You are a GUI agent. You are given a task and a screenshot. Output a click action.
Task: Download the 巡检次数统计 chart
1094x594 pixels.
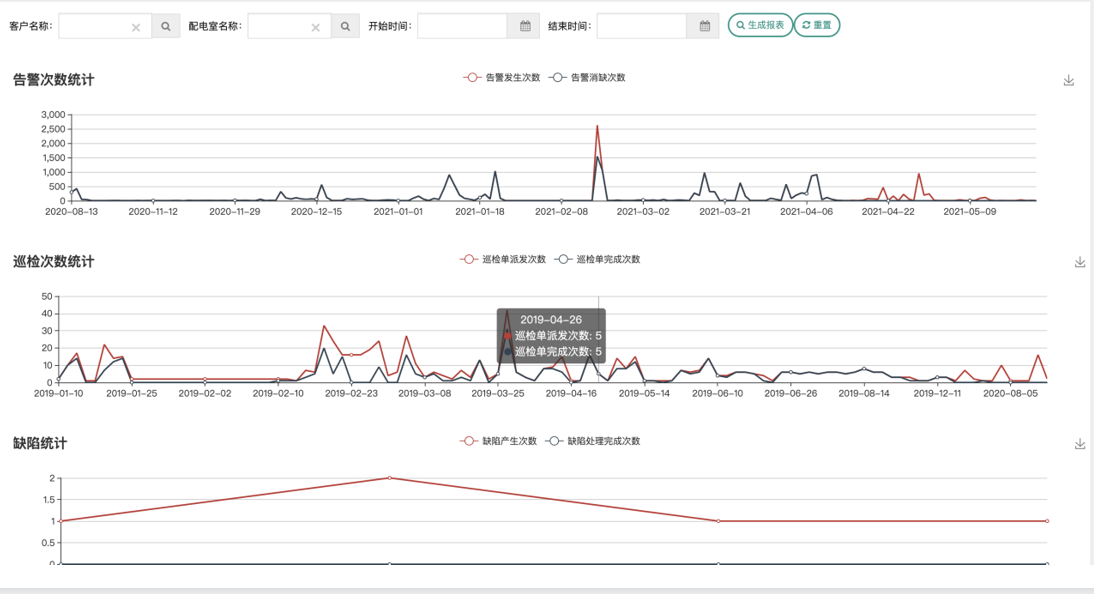coord(1080,262)
